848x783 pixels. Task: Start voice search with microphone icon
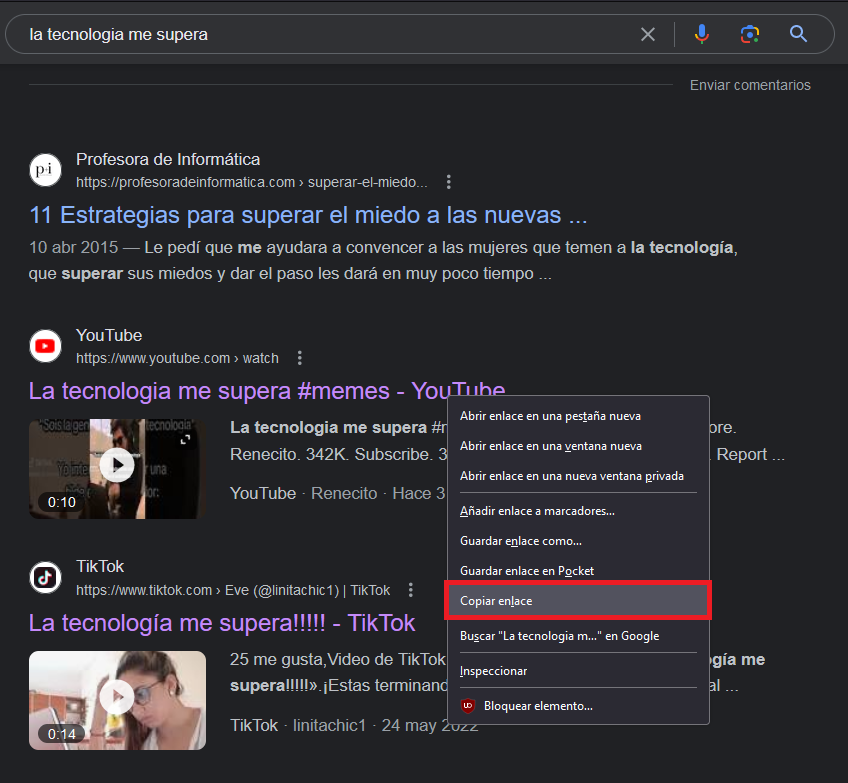click(x=701, y=34)
